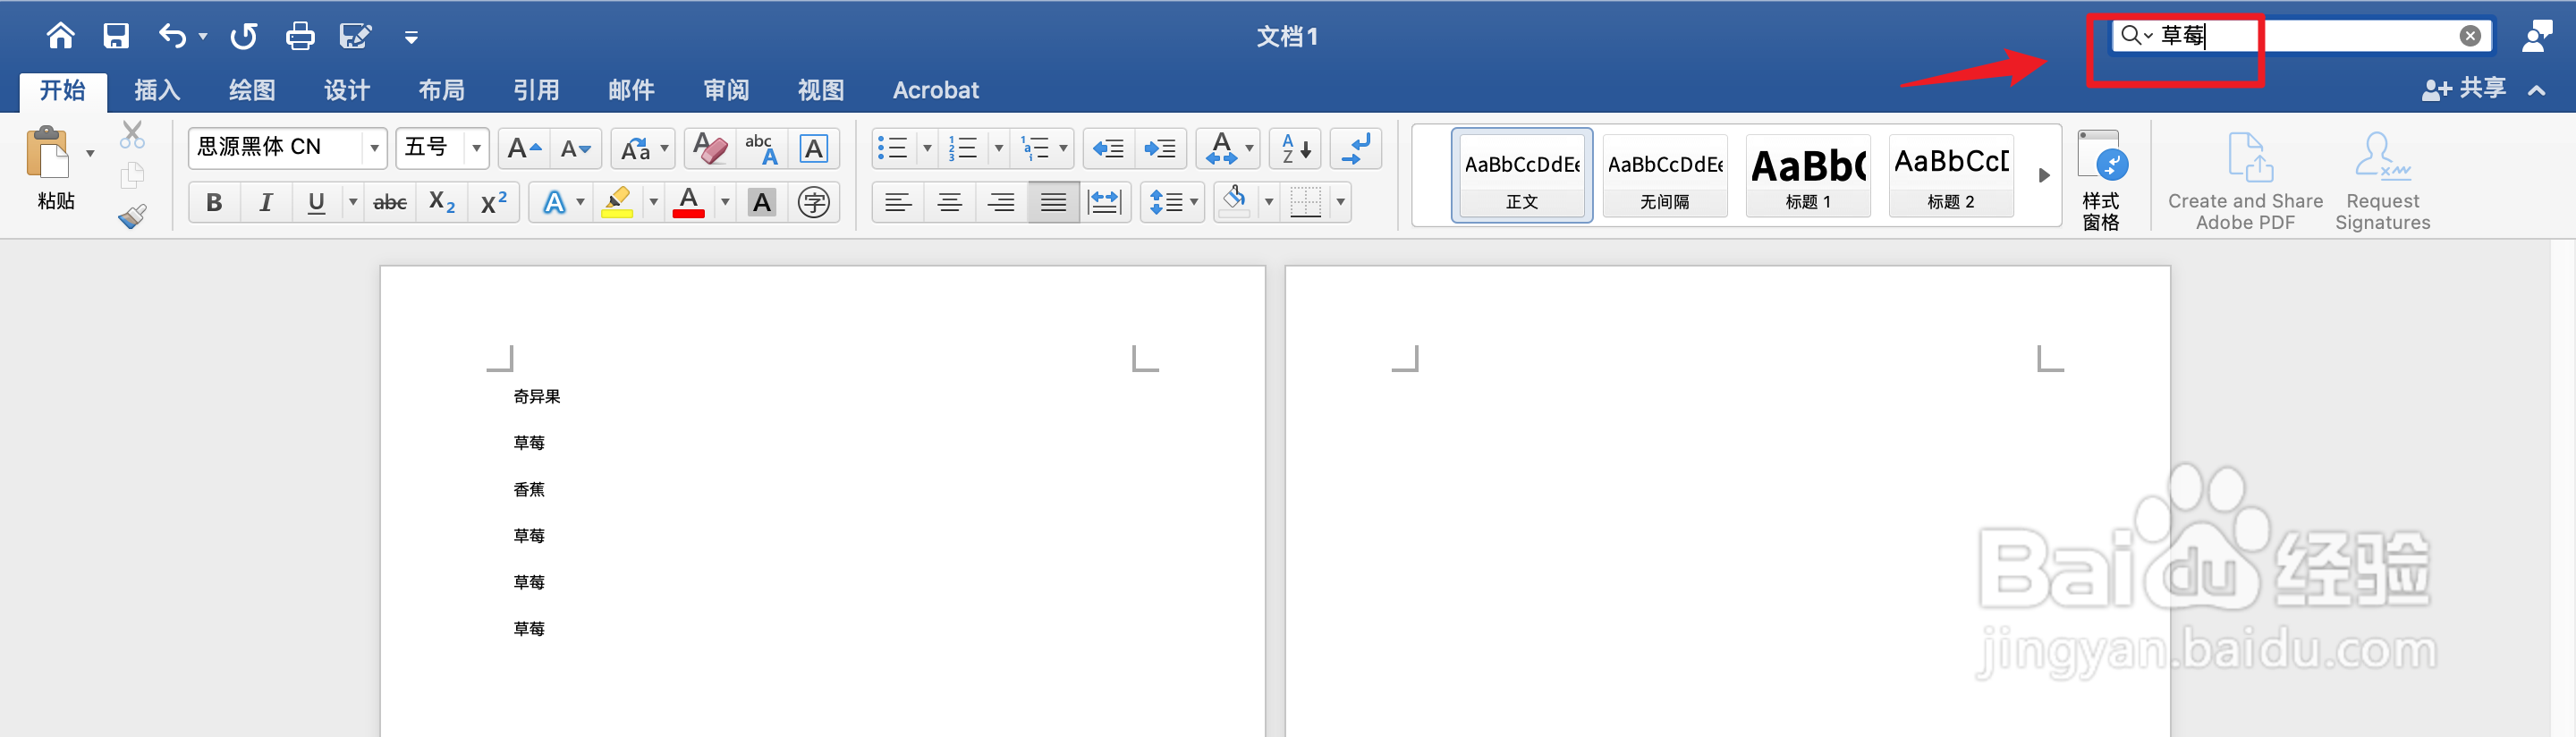Switch to the 引用 tab
This screenshot has height=737, width=2576.
pyautogui.click(x=536, y=90)
